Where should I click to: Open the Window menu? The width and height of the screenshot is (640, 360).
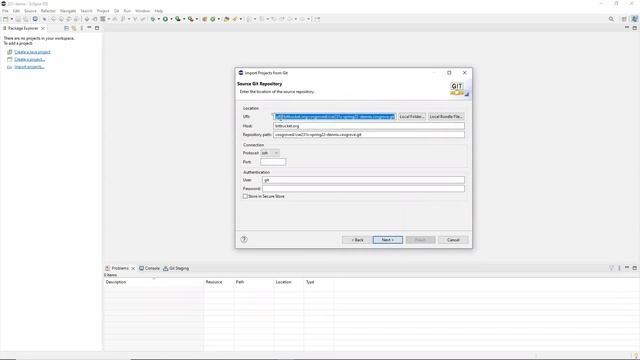click(x=142, y=11)
